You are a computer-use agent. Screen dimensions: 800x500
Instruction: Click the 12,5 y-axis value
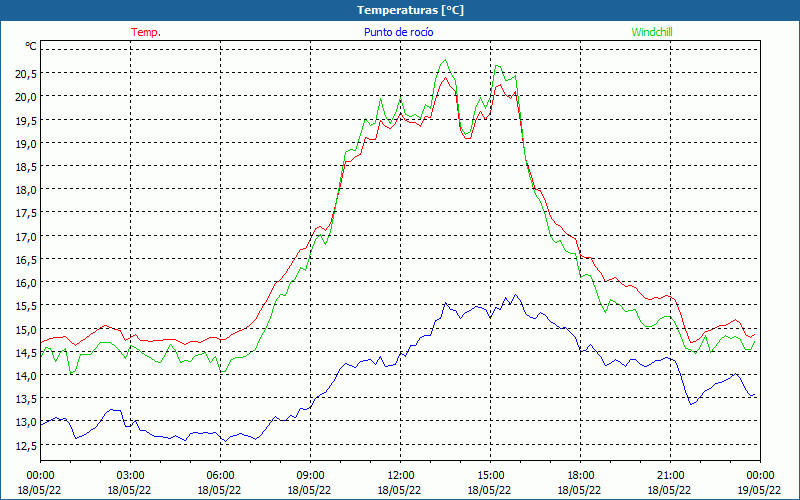pos(26,445)
